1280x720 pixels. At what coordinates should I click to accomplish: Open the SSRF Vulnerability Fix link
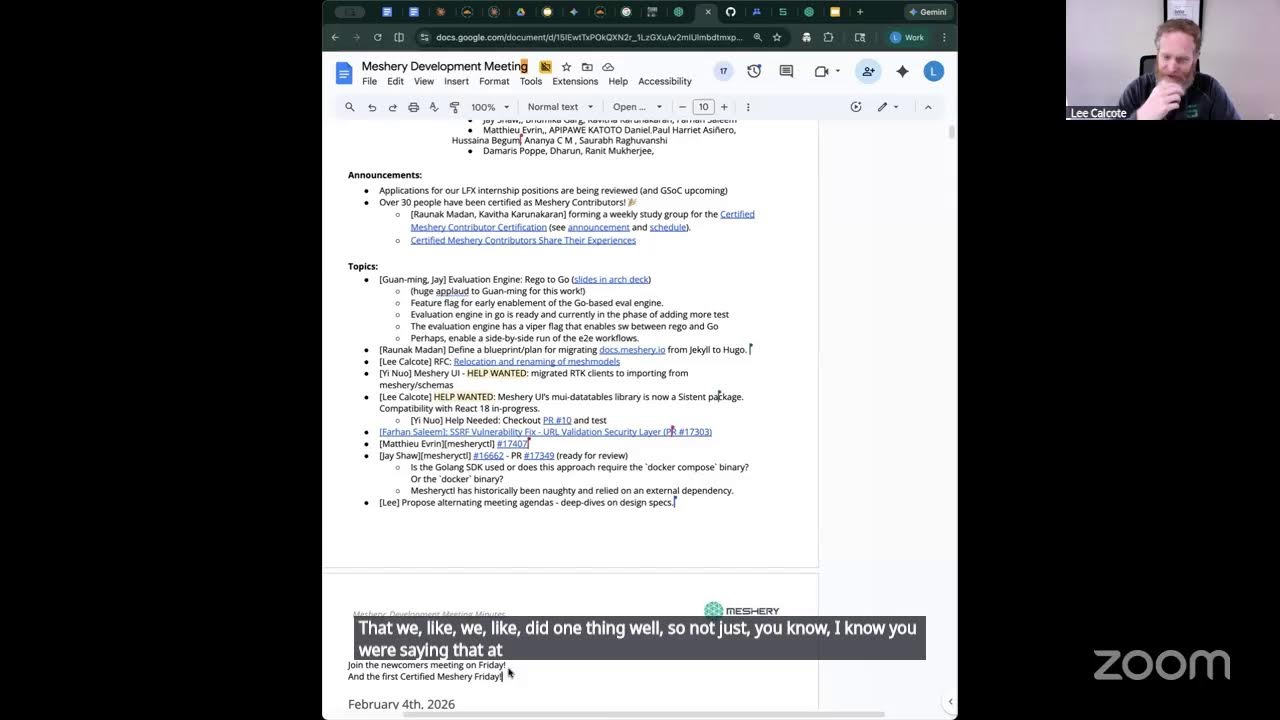click(546, 432)
